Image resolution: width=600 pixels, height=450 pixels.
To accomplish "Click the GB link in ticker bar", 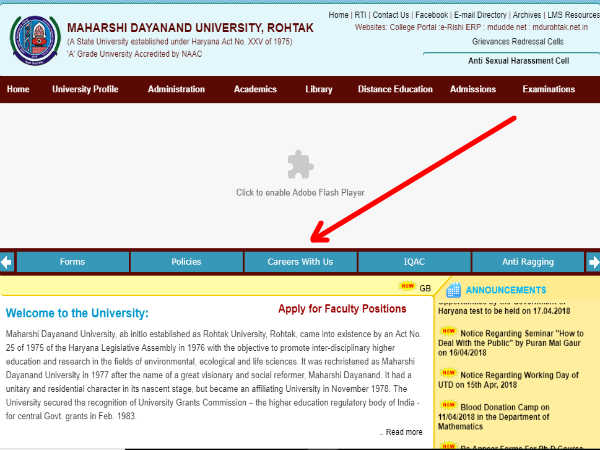I will [425, 288].
